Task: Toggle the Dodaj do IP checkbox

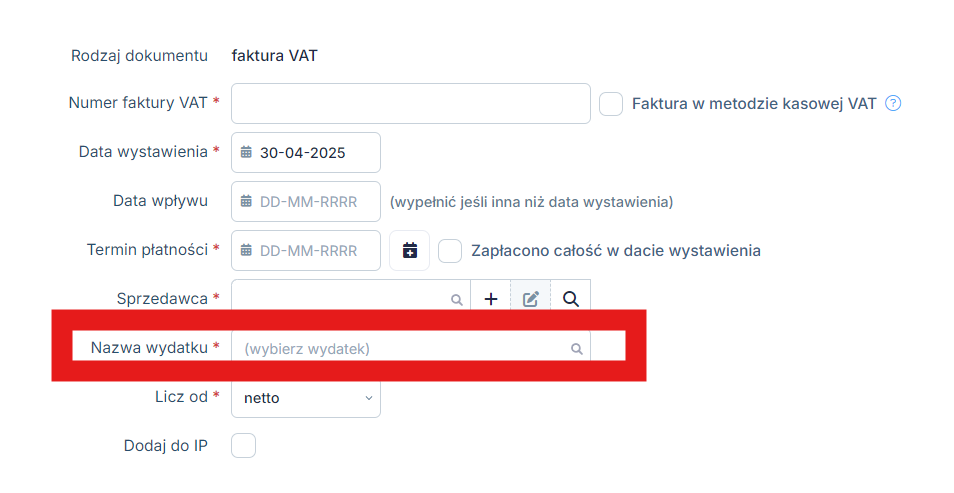Action: (x=243, y=446)
